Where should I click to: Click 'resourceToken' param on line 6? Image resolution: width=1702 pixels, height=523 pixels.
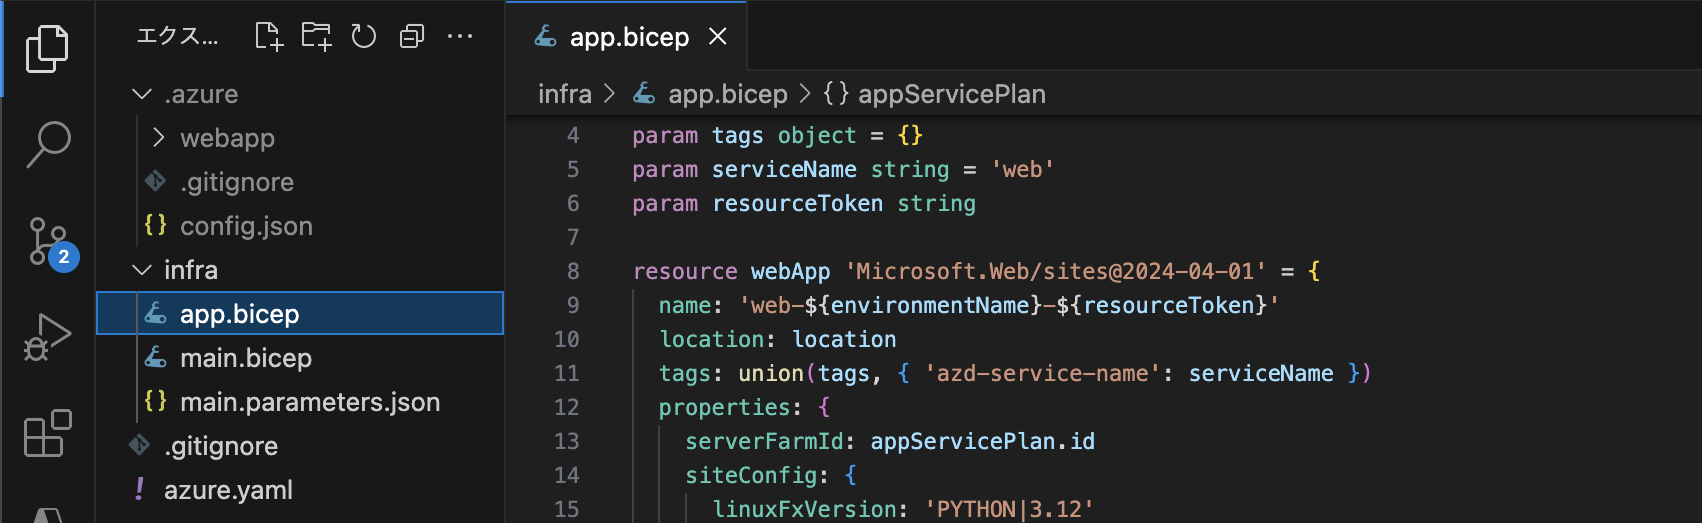[x=797, y=203]
